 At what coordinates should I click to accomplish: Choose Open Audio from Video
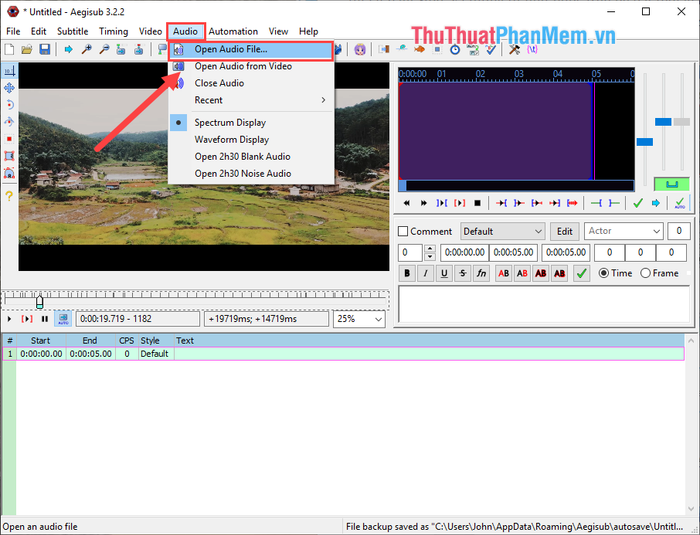click(x=251, y=66)
